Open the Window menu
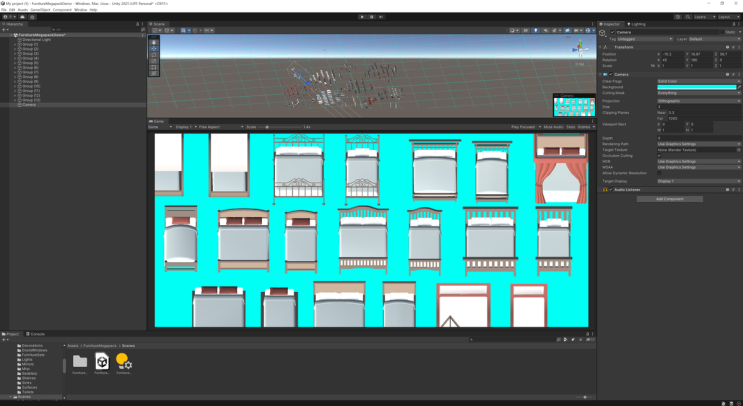The height and width of the screenshot is (406, 743). (81, 9)
